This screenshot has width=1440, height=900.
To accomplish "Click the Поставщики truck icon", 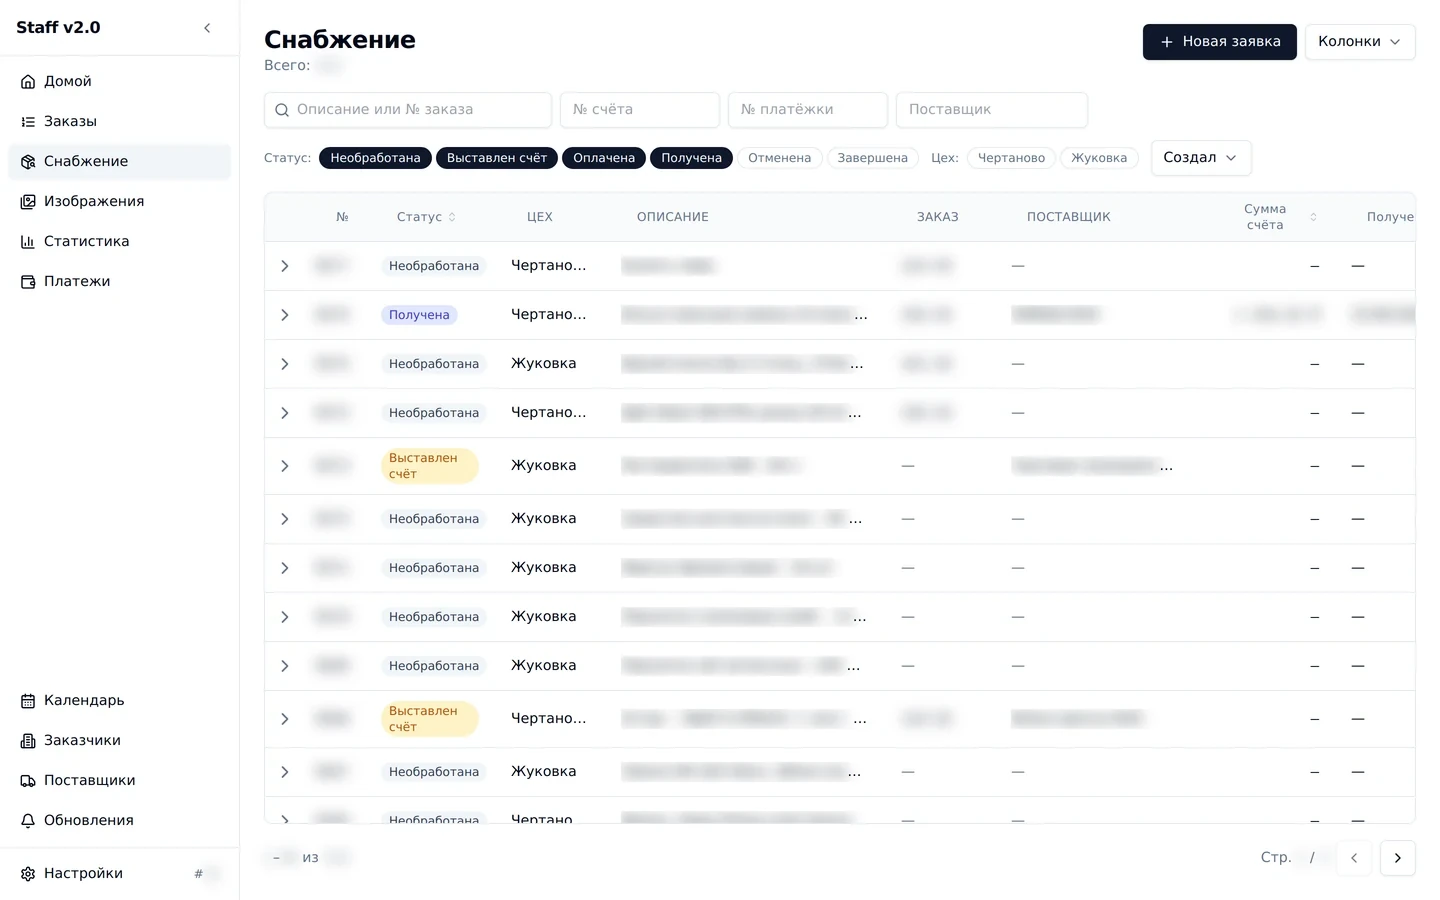I will click(x=28, y=781).
